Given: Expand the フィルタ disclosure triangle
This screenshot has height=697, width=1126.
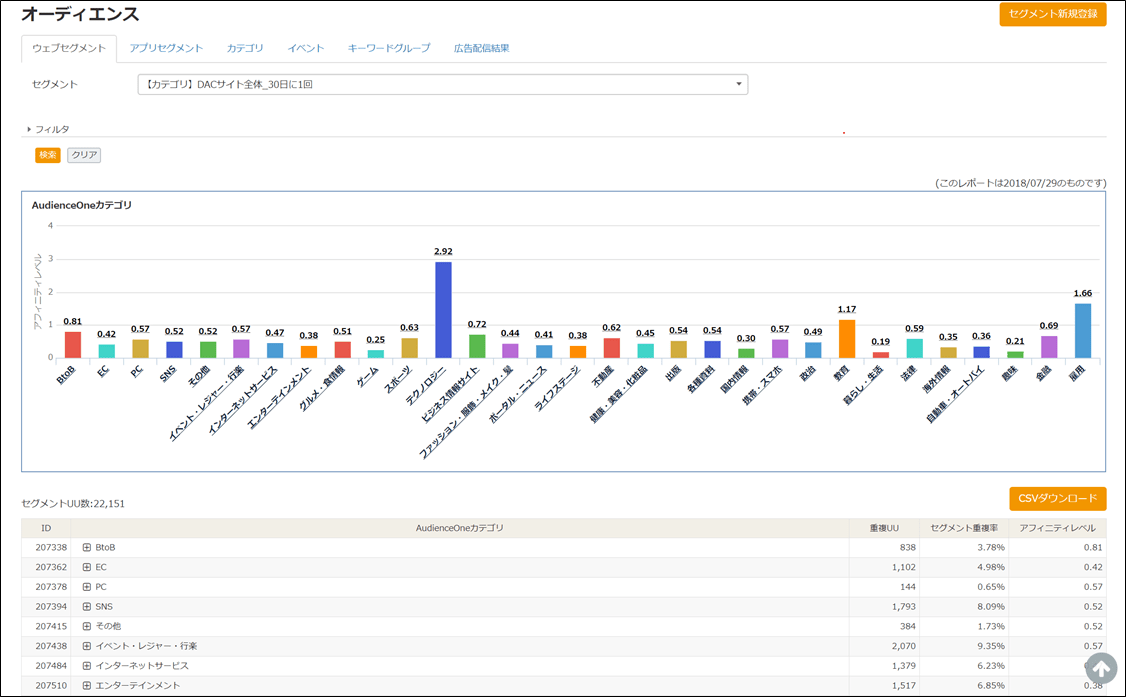Looking at the screenshot, I should pyautogui.click(x=30, y=129).
